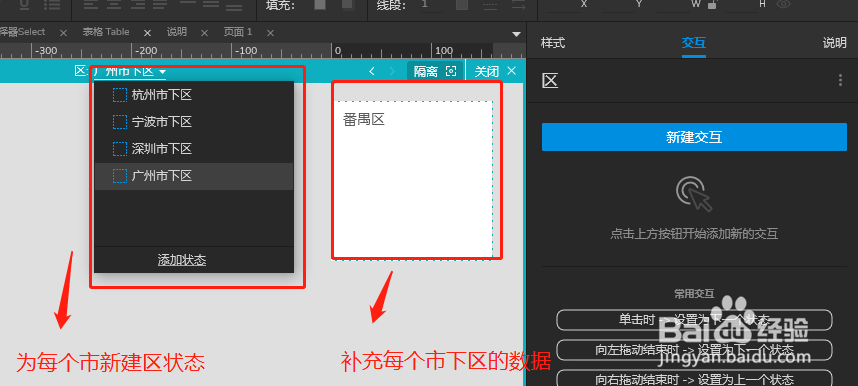Open the page tabs overflow dropdown arrow
This screenshot has width=858, height=386.
point(515,34)
